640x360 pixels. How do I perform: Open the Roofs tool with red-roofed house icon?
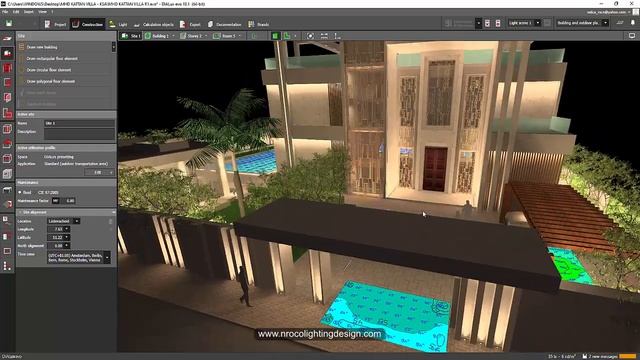click(x=7, y=143)
